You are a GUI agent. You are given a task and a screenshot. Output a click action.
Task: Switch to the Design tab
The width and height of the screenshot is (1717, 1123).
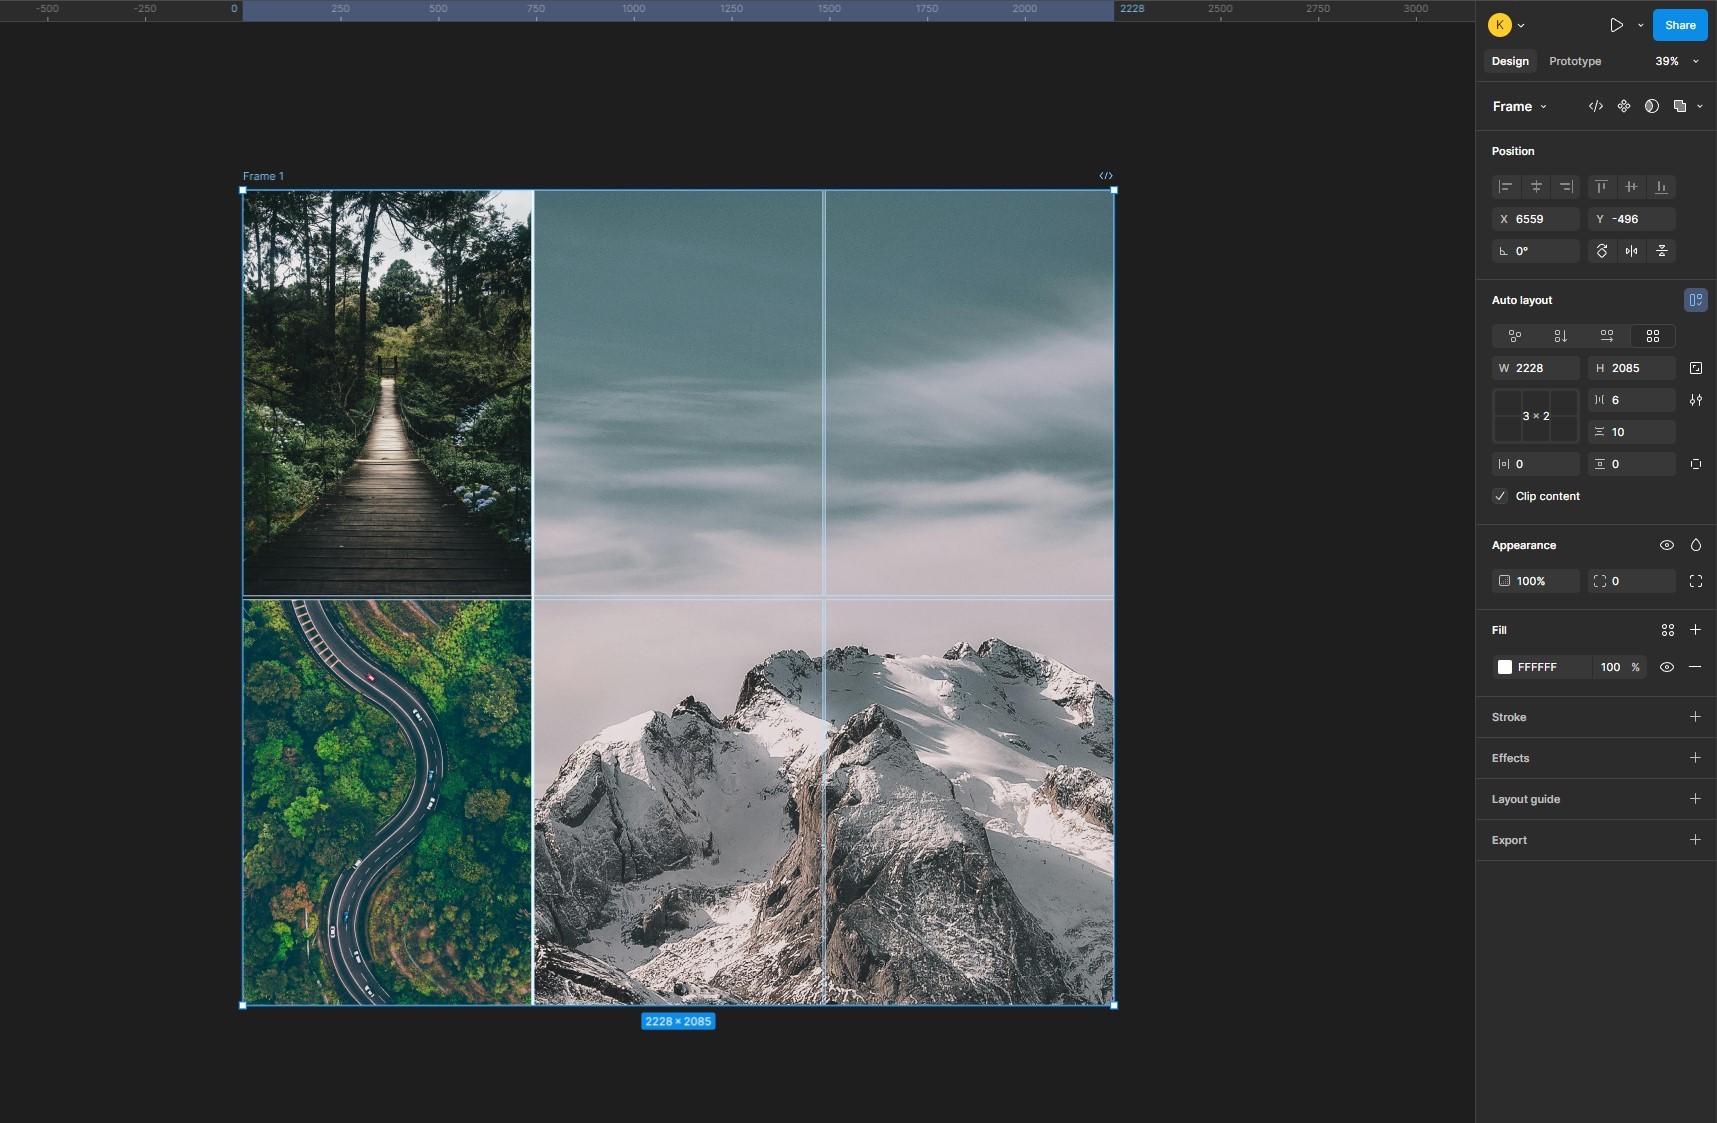click(x=1510, y=61)
